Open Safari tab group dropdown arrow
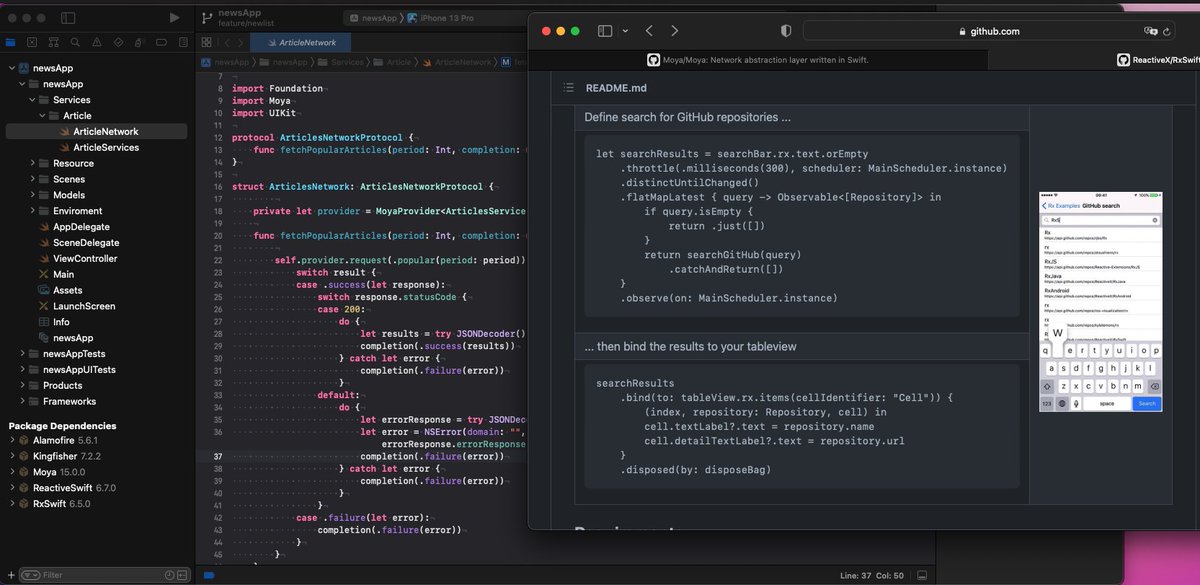The height and width of the screenshot is (585, 1200). coord(626,31)
